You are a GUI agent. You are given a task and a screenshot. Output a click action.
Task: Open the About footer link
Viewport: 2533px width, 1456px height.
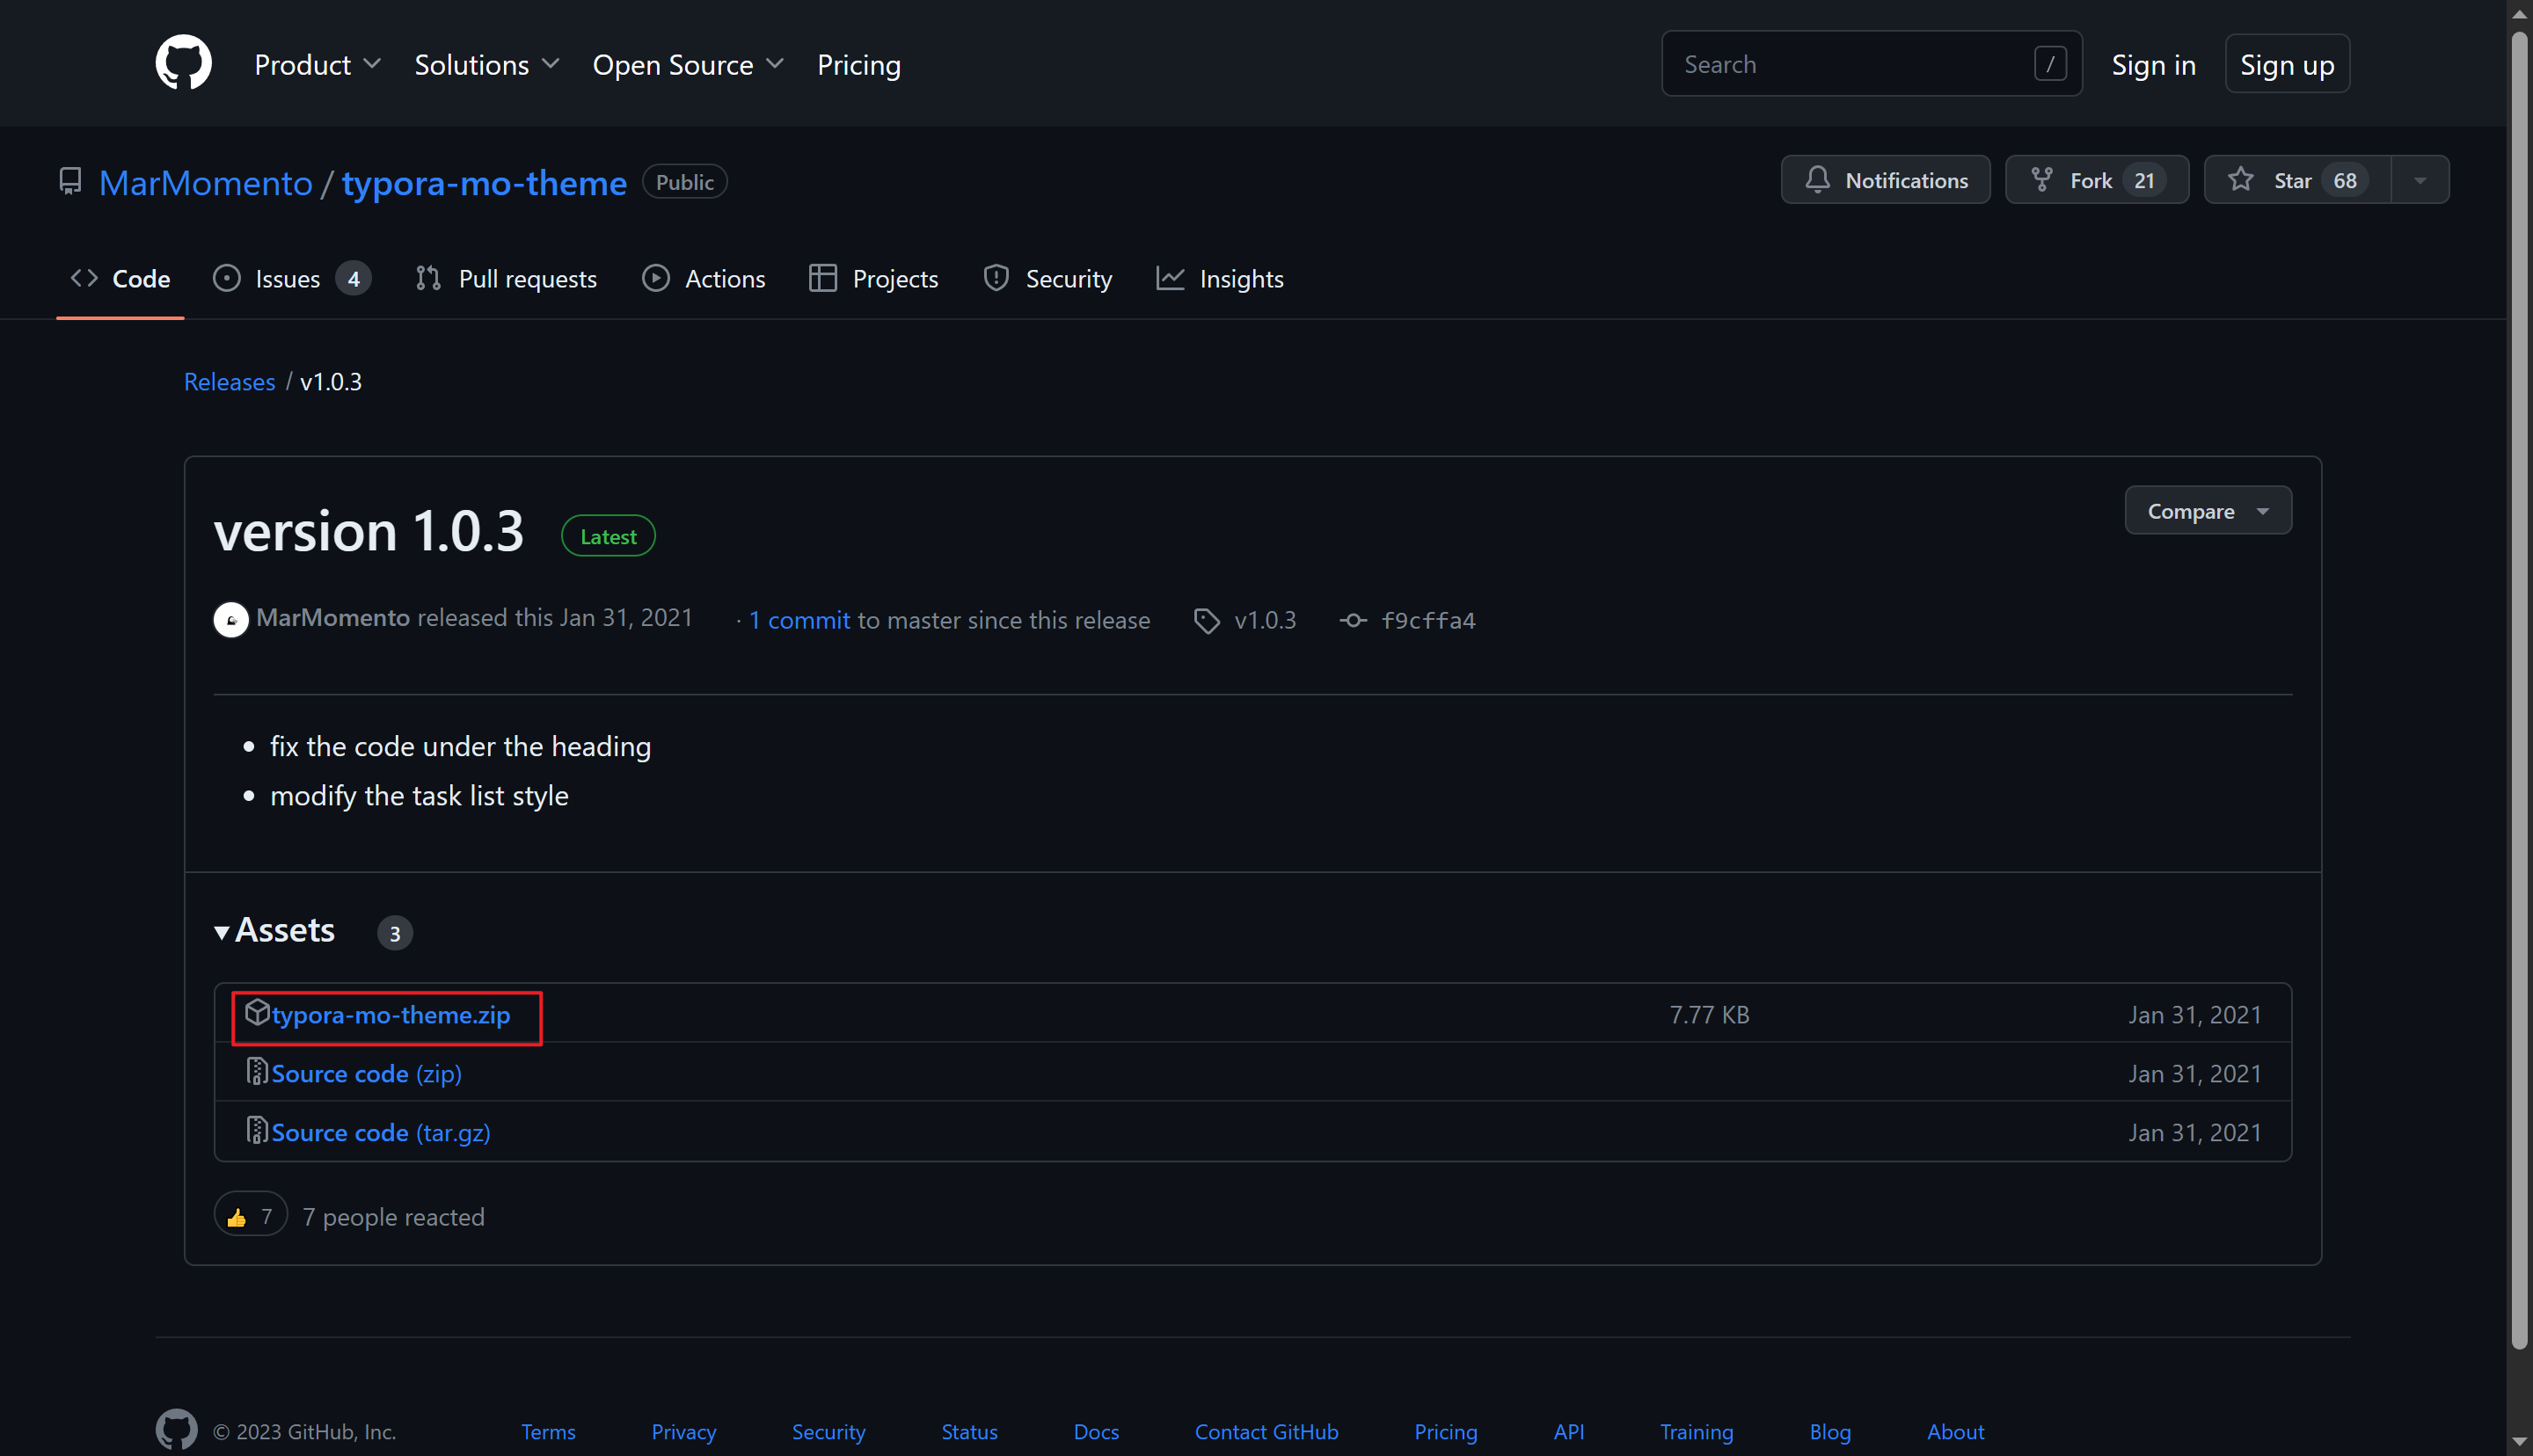coord(1955,1431)
